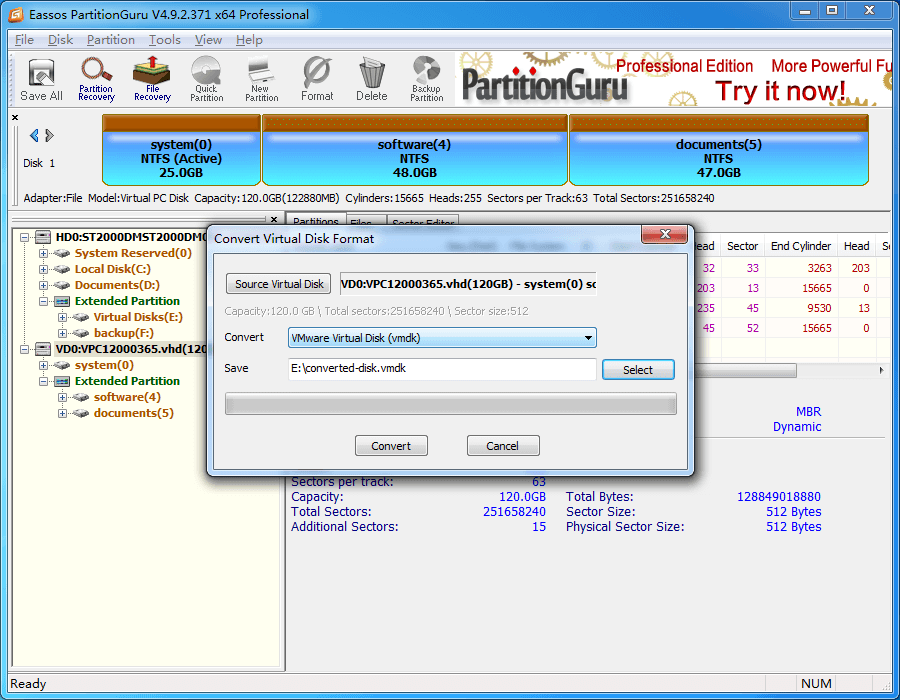Click the source virtual disk name field
The image size is (900, 700).
pos(468,284)
